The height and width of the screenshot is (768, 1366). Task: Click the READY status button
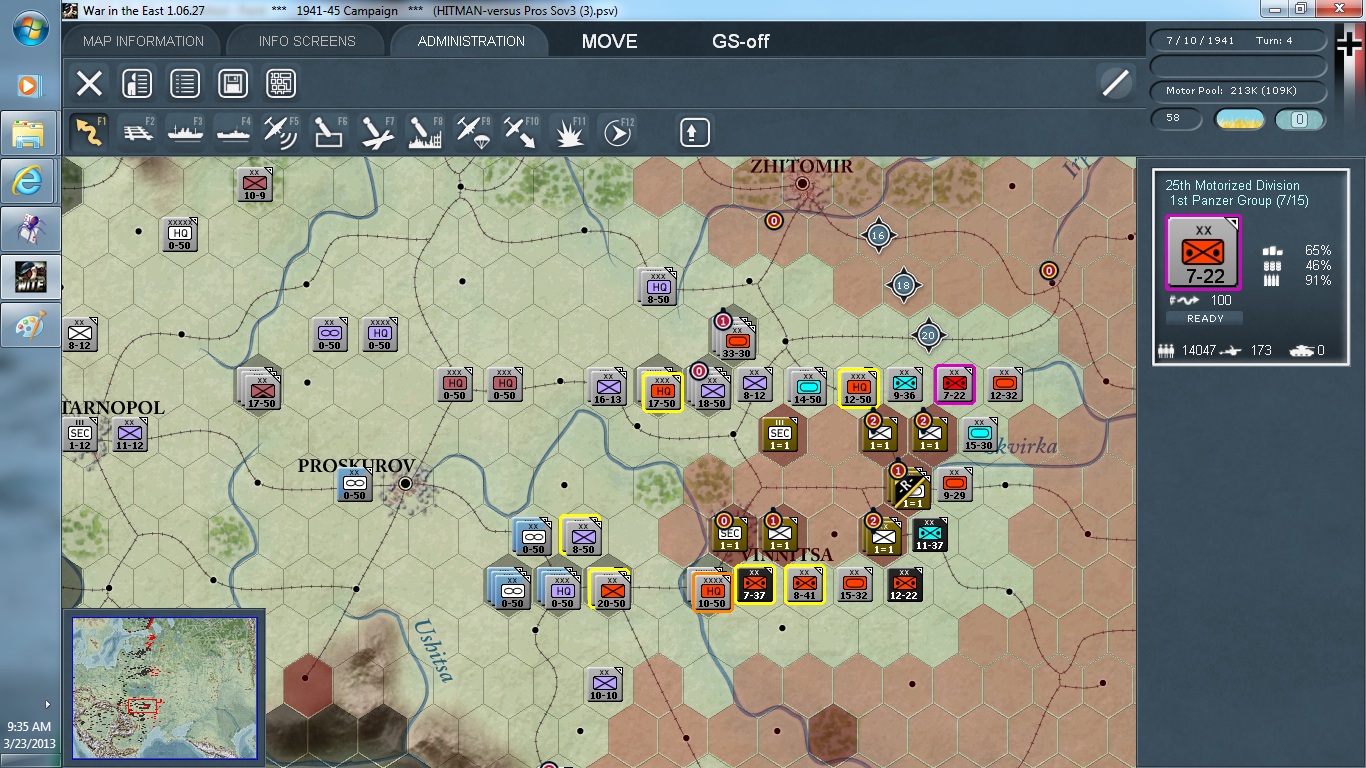(1205, 318)
